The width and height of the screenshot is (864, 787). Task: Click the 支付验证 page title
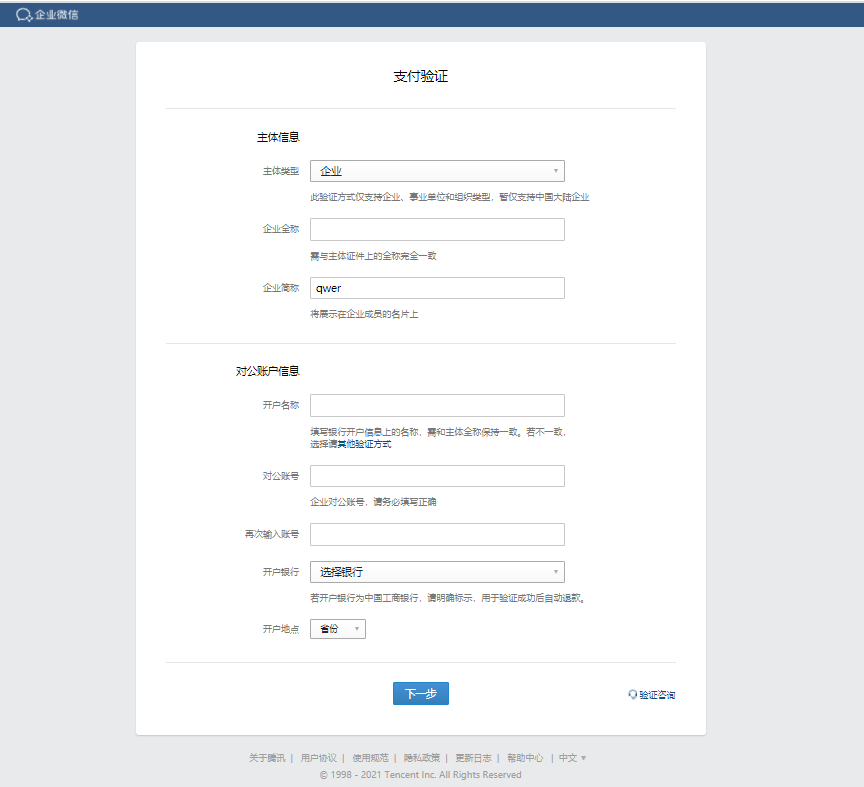(420, 76)
